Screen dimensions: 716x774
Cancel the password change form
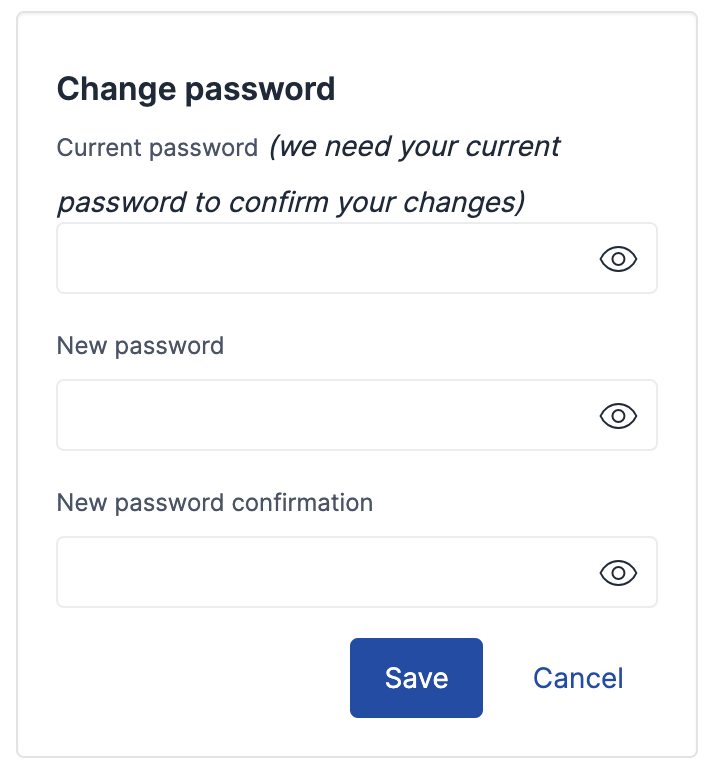pos(578,678)
